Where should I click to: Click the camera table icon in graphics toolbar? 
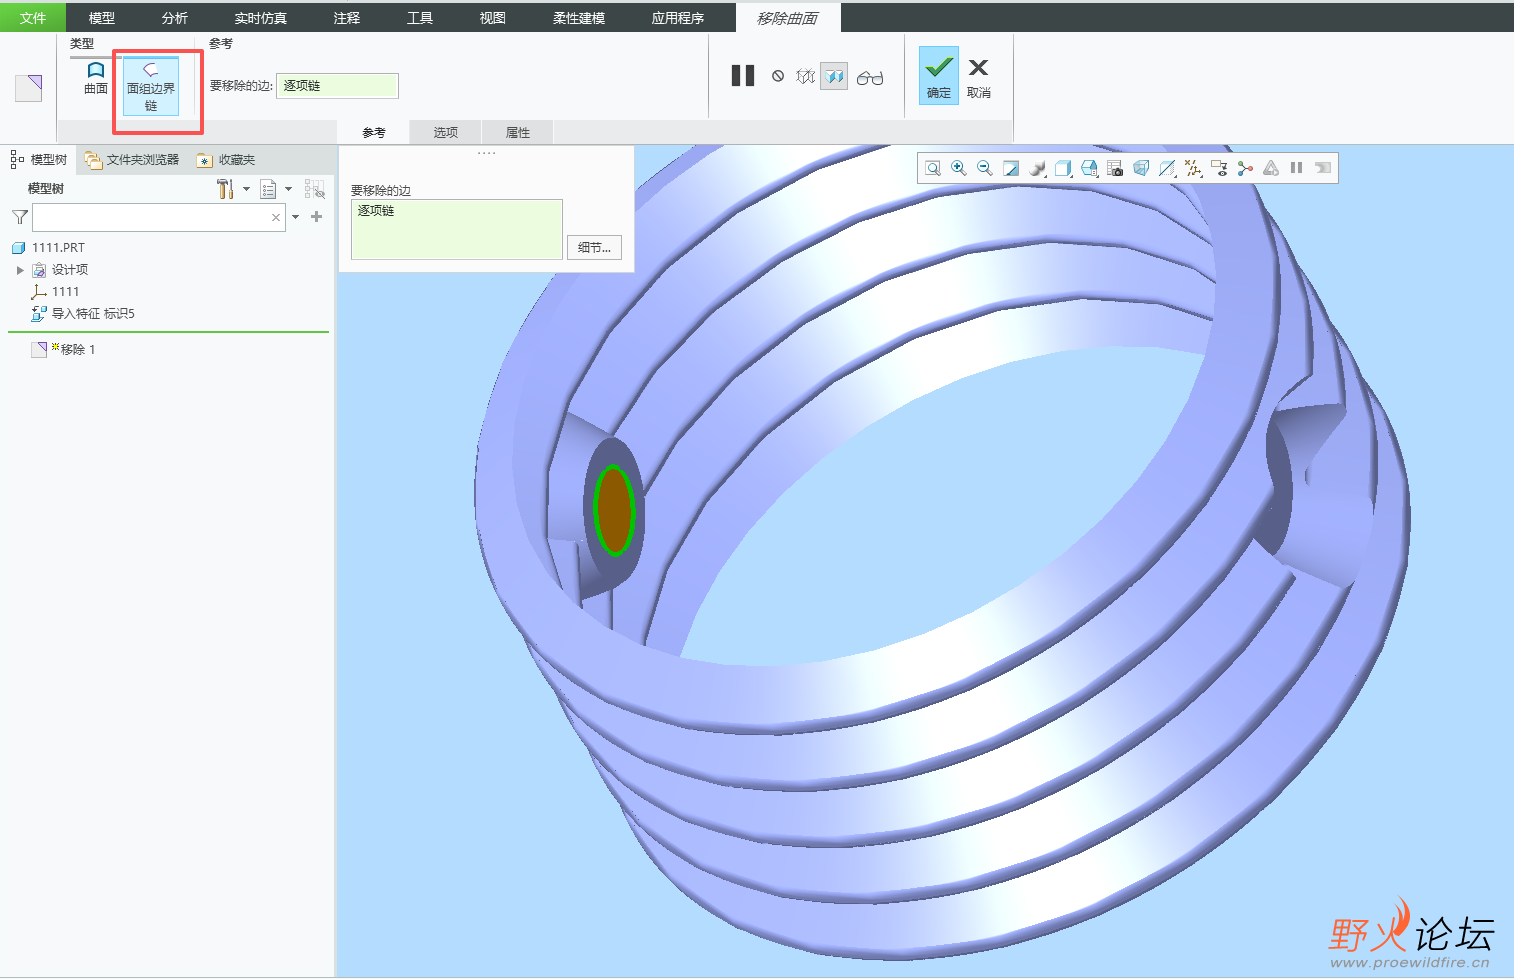tap(1115, 168)
